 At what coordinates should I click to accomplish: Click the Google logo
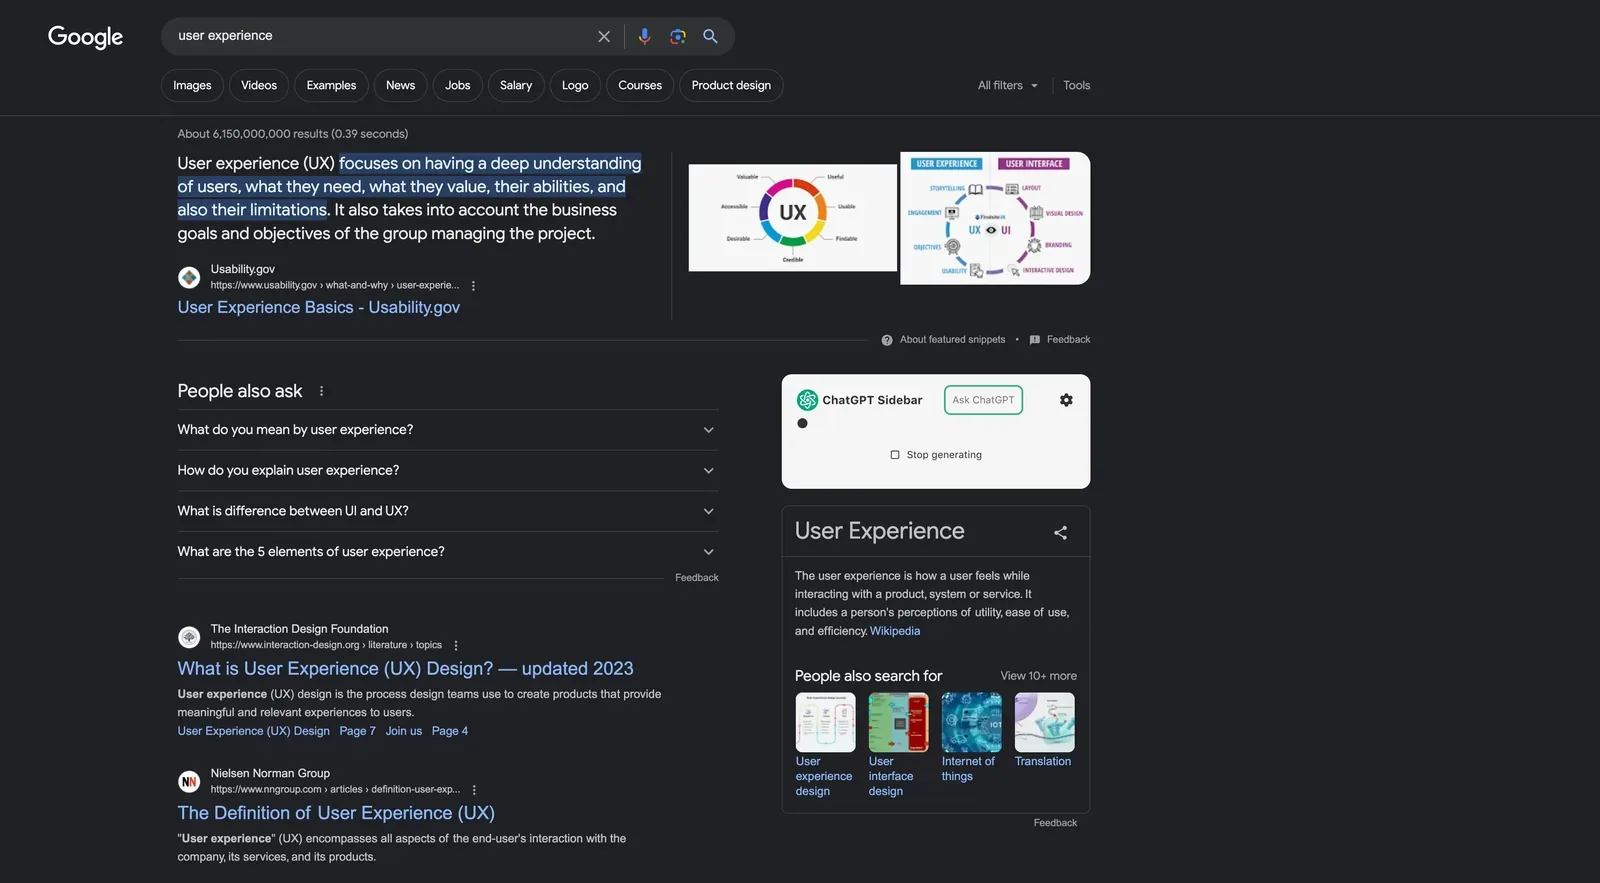[x=86, y=37]
